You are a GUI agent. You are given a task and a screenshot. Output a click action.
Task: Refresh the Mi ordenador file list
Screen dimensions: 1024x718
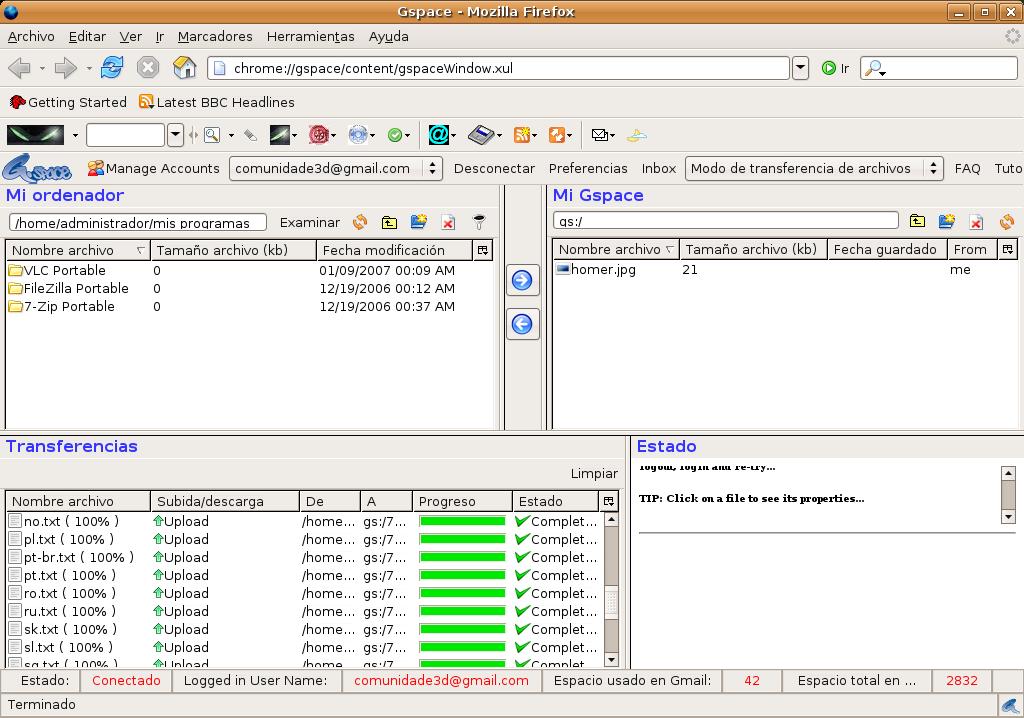[x=360, y=222]
